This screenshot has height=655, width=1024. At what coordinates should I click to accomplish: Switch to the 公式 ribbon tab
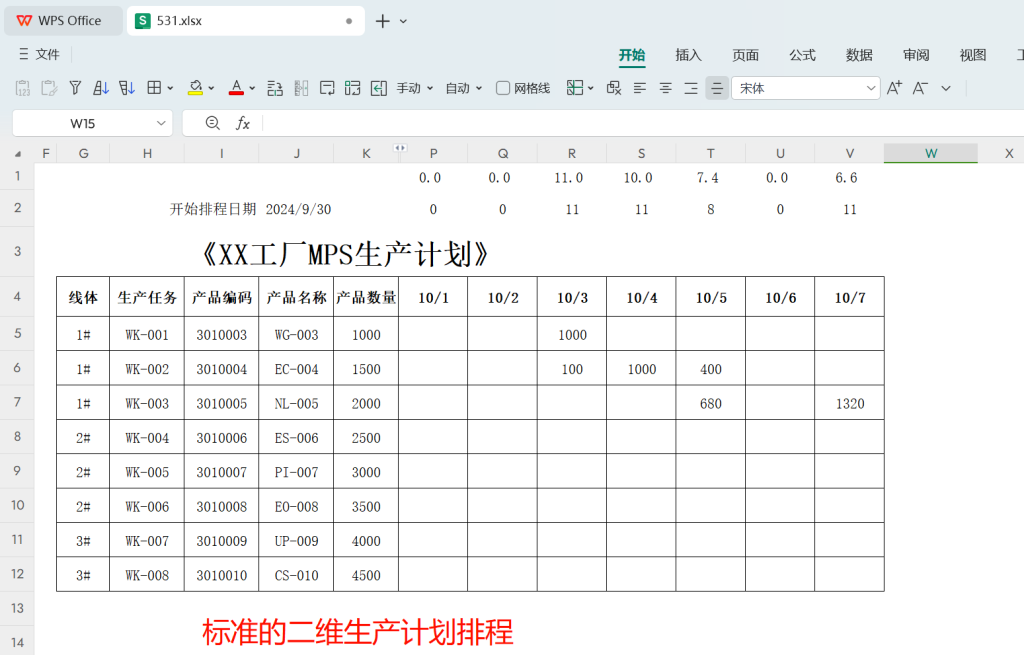802,55
